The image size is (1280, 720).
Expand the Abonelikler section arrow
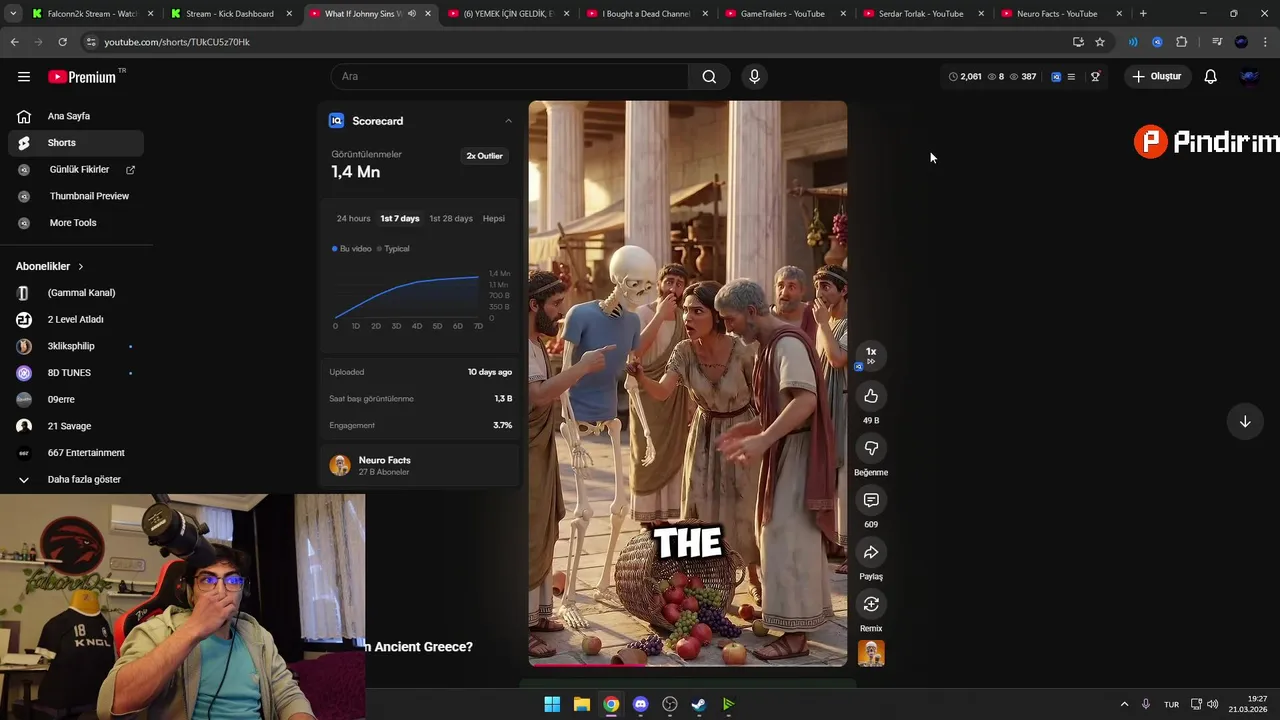point(80,267)
